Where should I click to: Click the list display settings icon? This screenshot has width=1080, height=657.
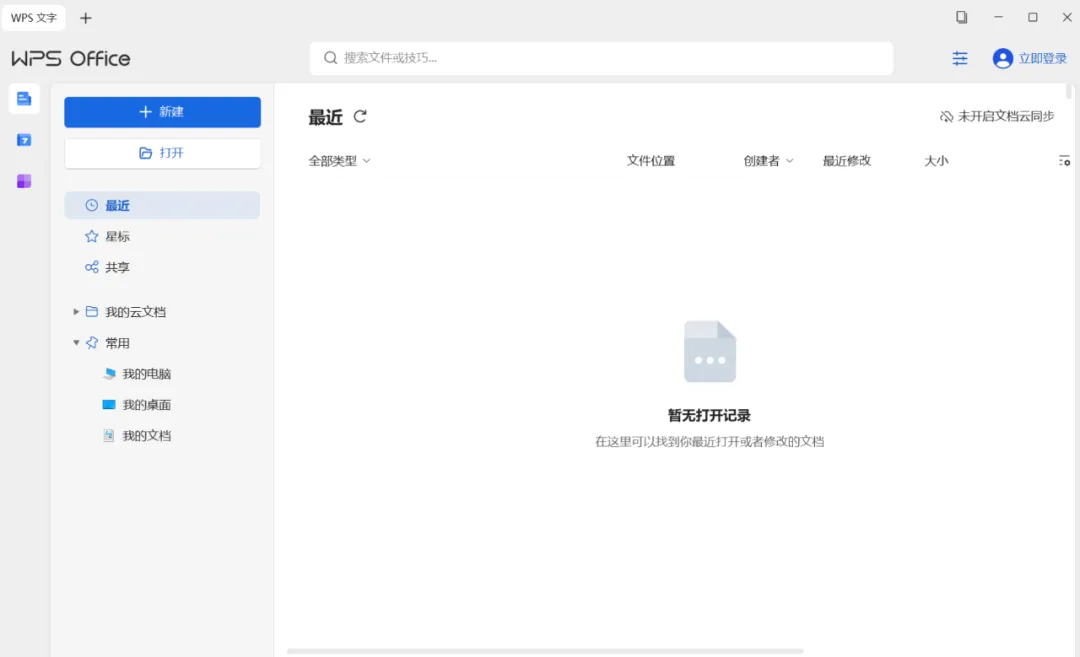click(x=1064, y=160)
